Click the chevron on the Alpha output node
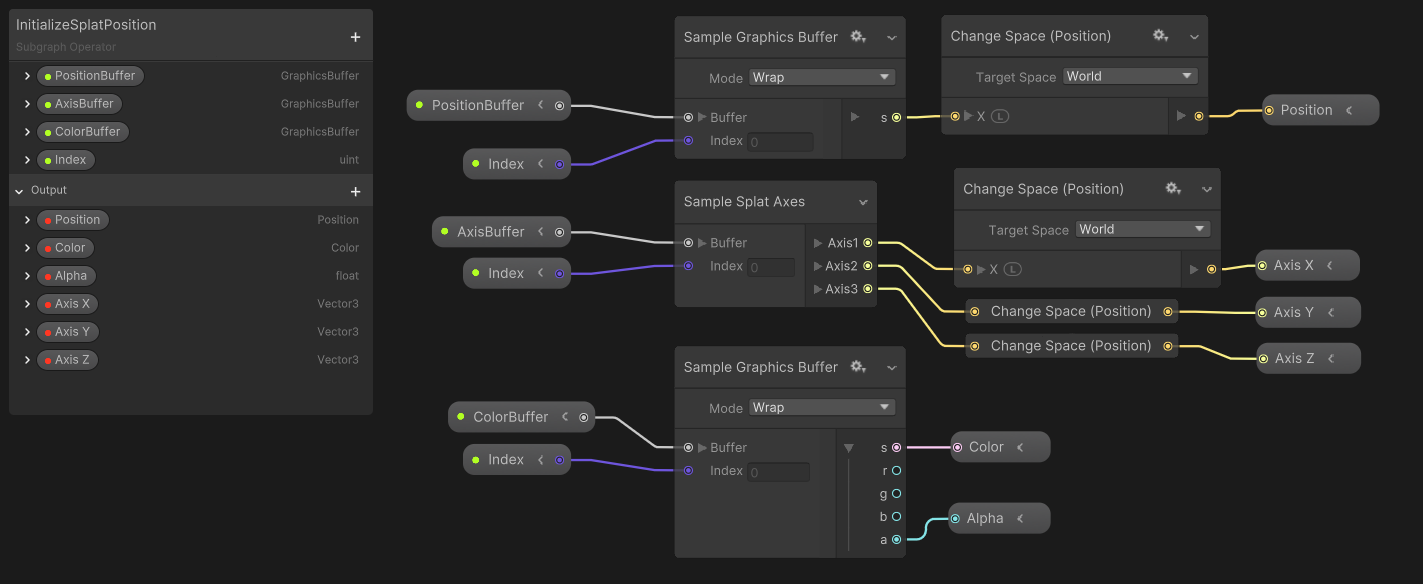This screenshot has width=1423, height=584. 1020,518
